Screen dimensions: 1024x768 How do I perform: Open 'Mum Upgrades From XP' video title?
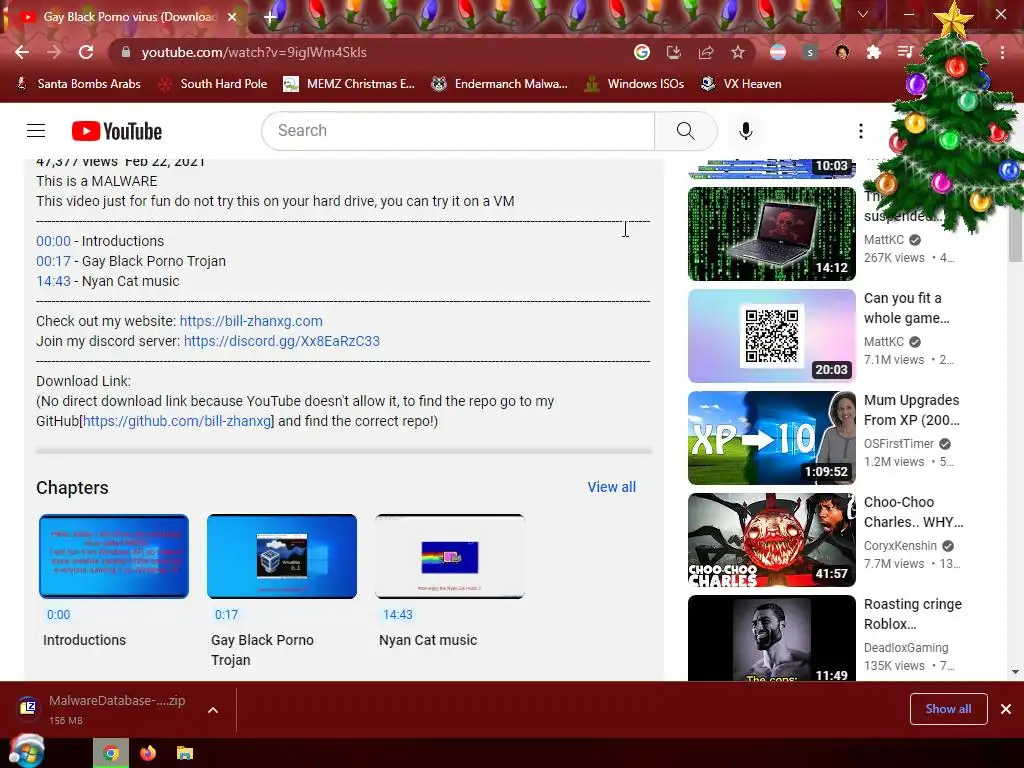912,410
